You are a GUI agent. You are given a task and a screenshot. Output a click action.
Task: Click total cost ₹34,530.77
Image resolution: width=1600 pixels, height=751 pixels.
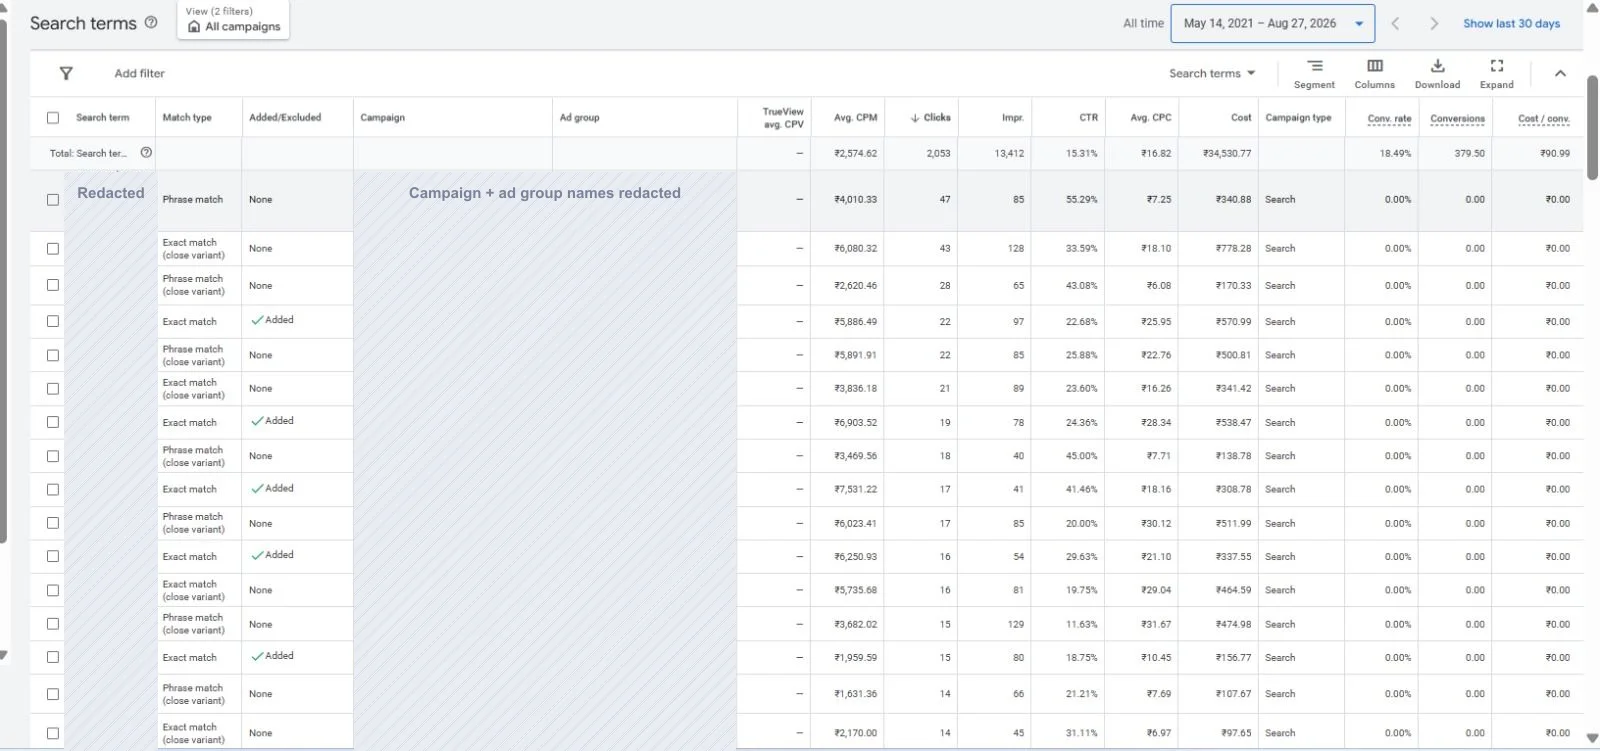click(1227, 154)
